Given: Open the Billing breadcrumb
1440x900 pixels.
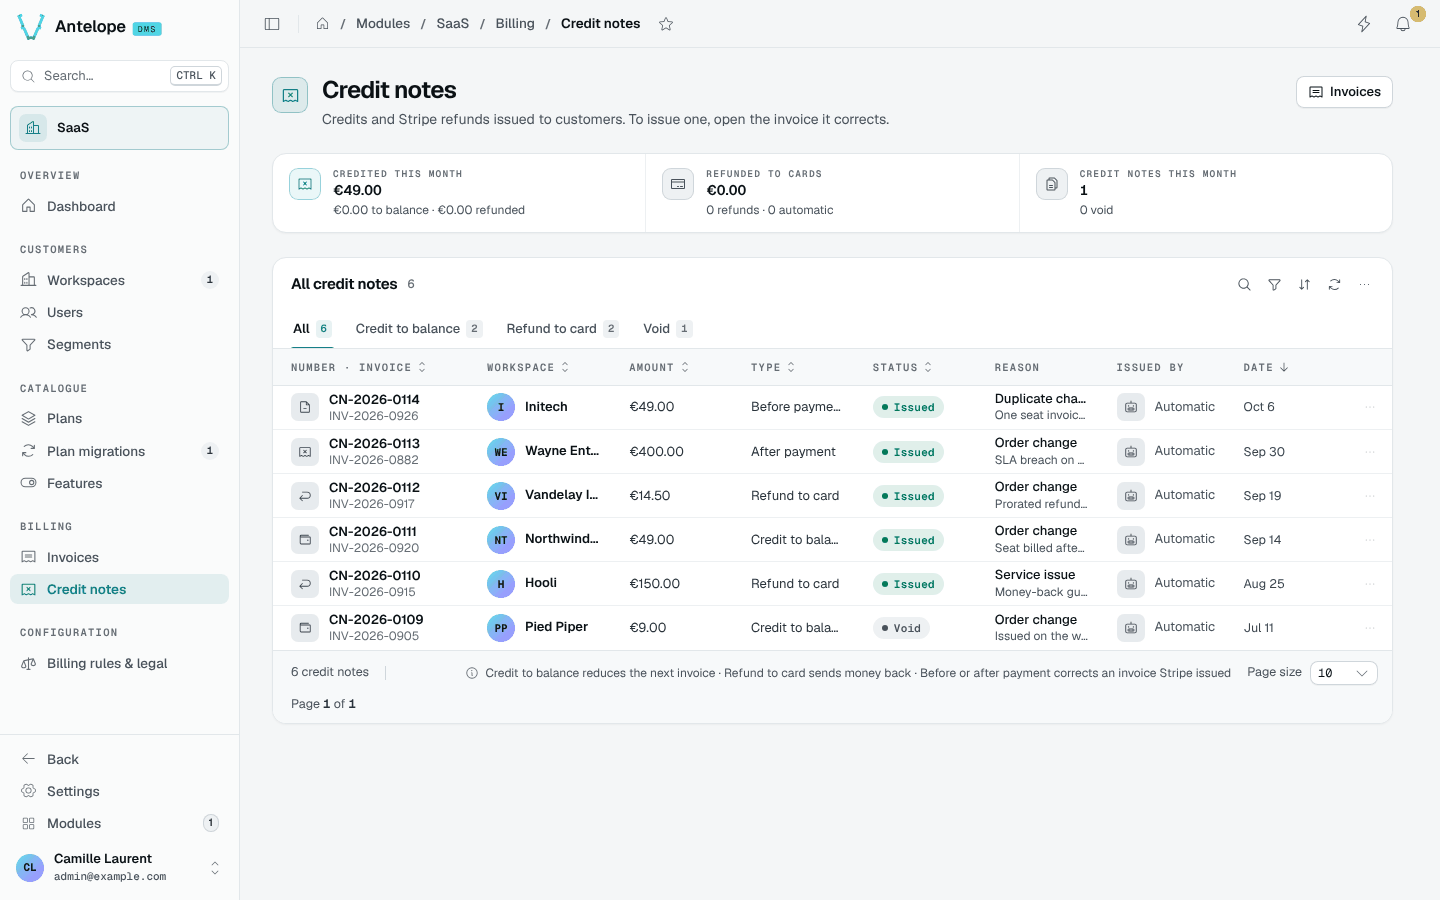Looking at the screenshot, I should point(515,24).
